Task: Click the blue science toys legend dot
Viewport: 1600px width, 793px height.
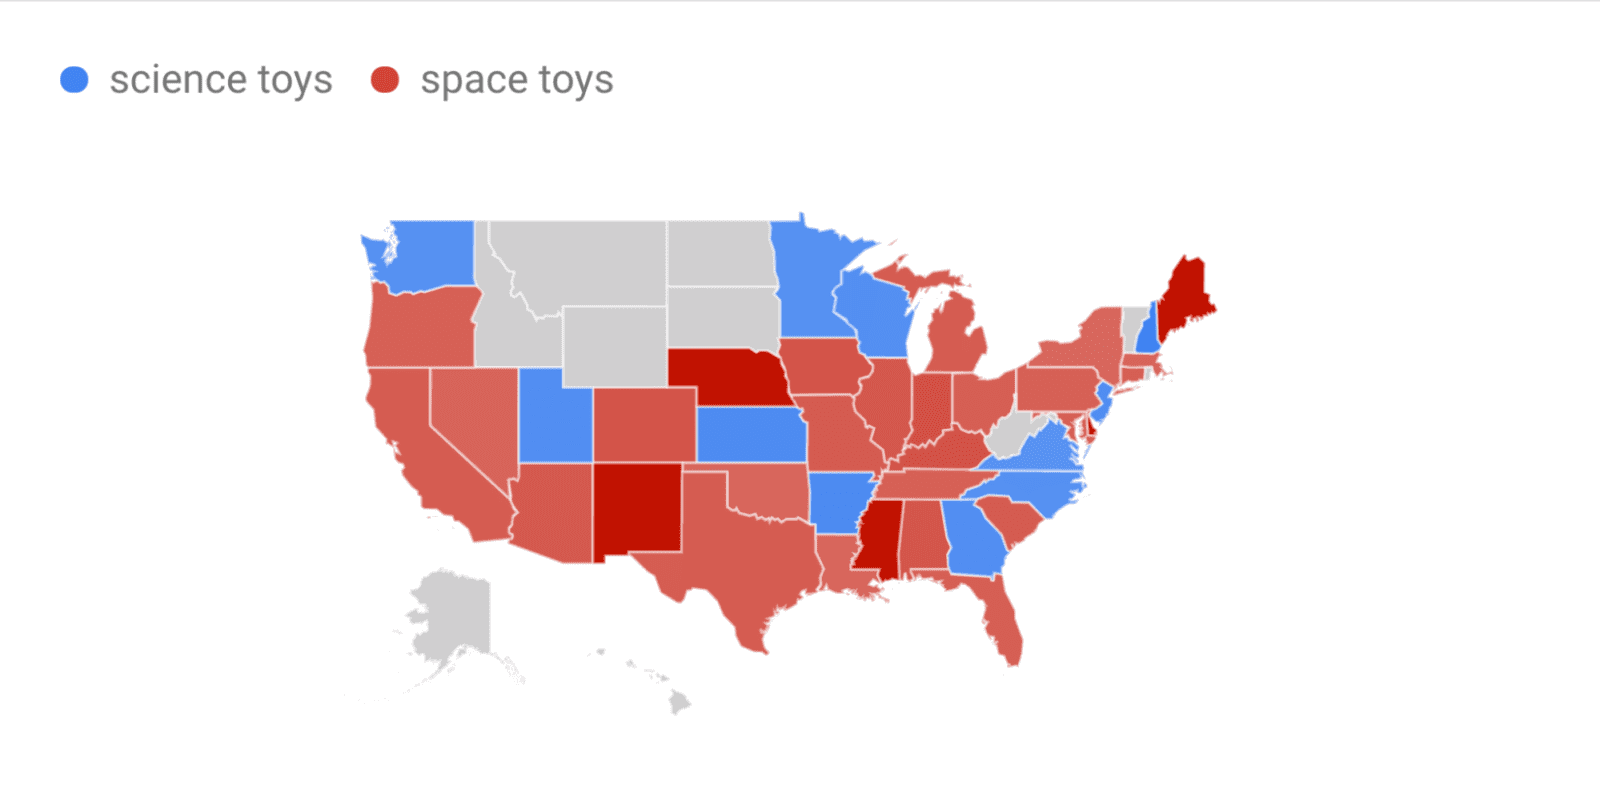Action: coord(74,80)
